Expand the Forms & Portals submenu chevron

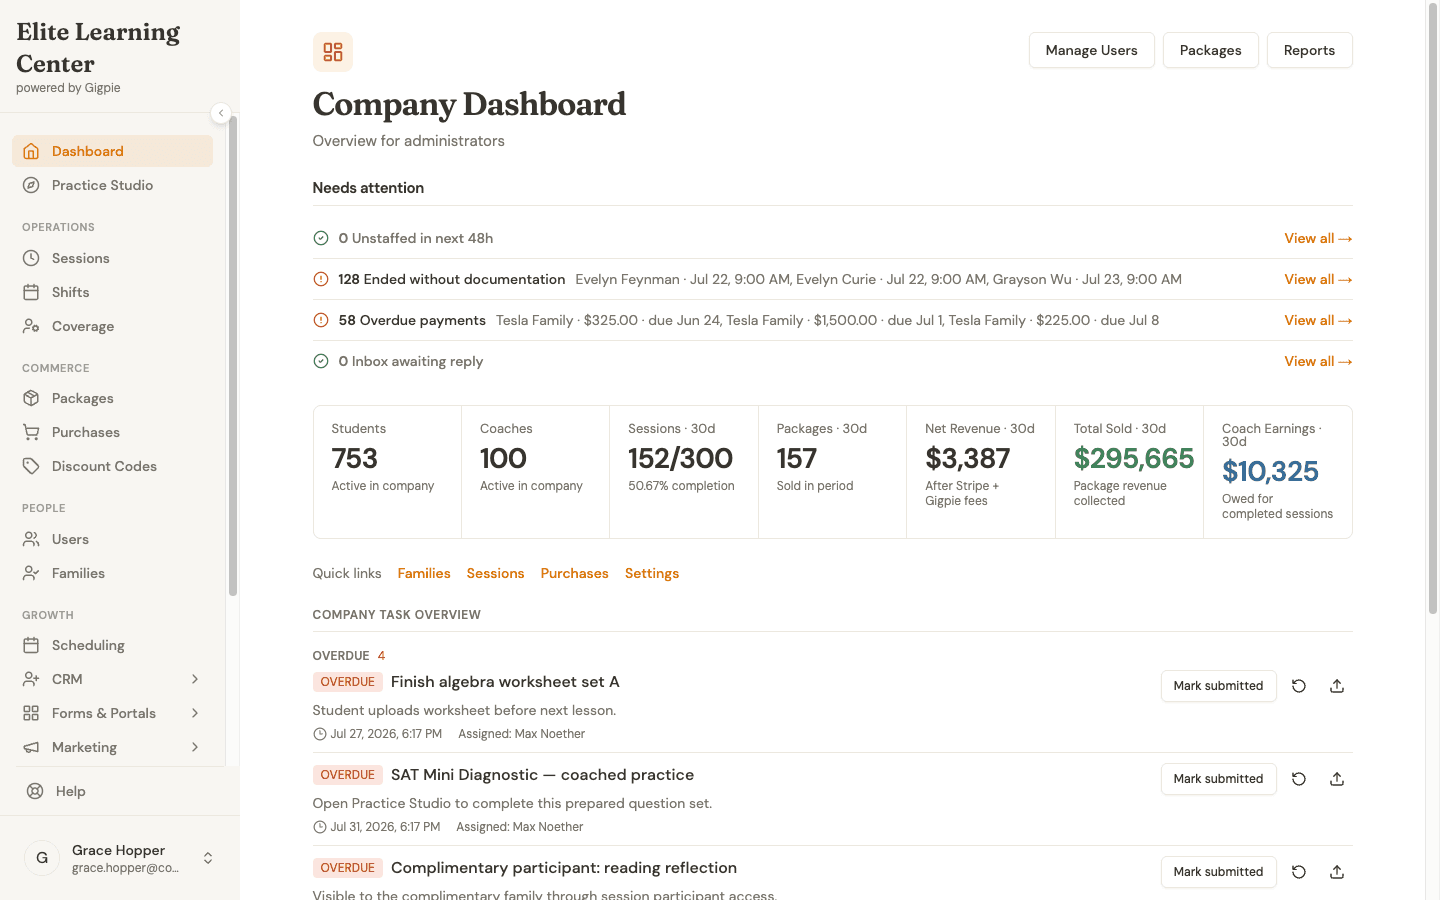point(195,713)
